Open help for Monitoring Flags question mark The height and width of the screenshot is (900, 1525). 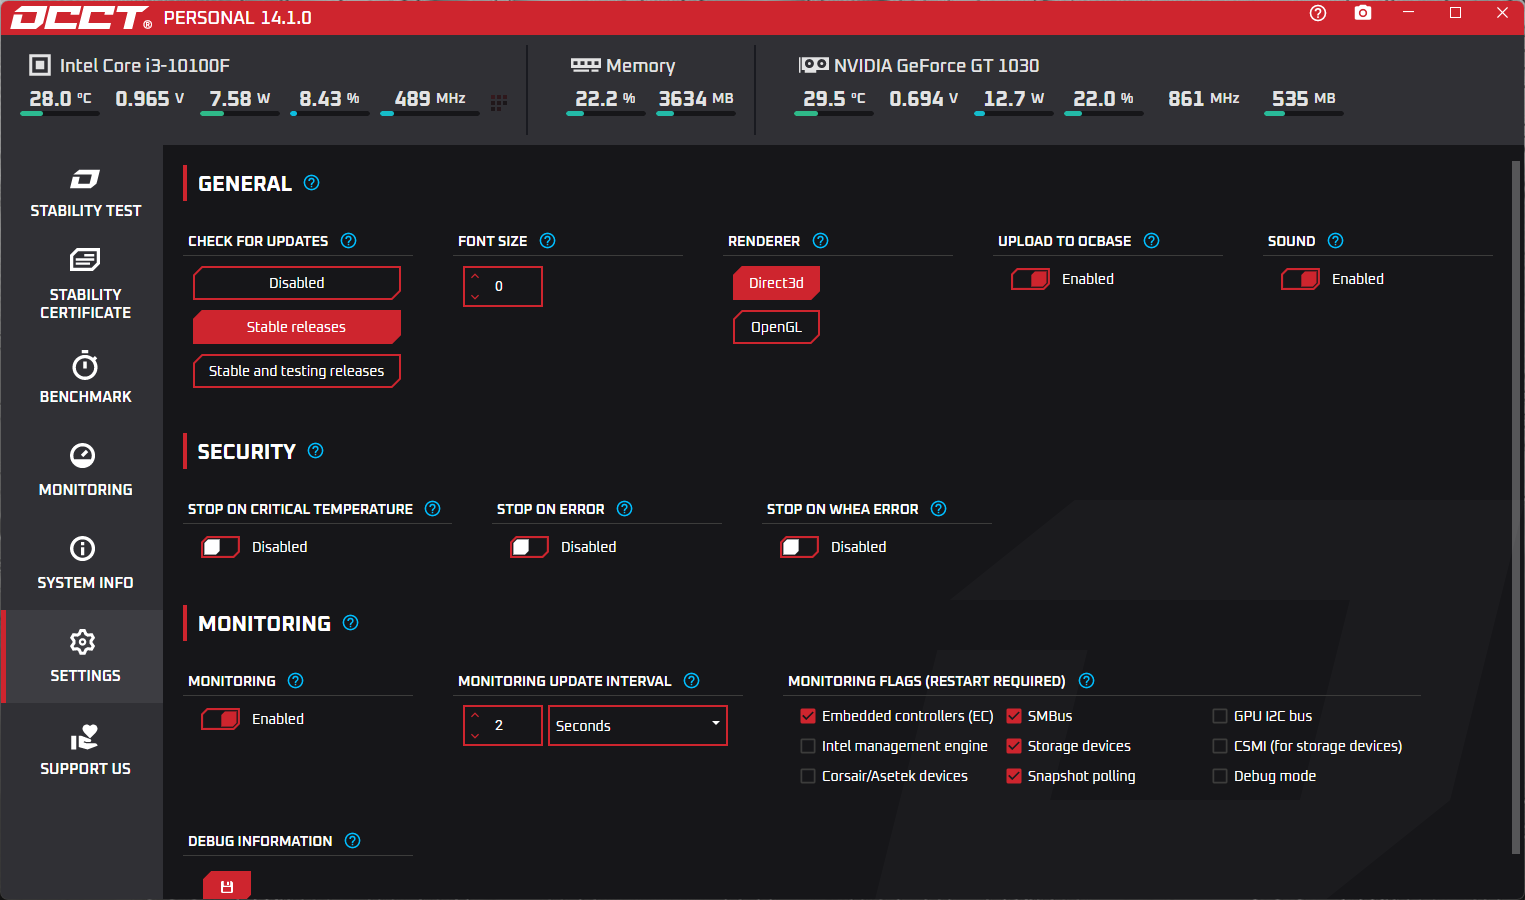pos(1087,681)
